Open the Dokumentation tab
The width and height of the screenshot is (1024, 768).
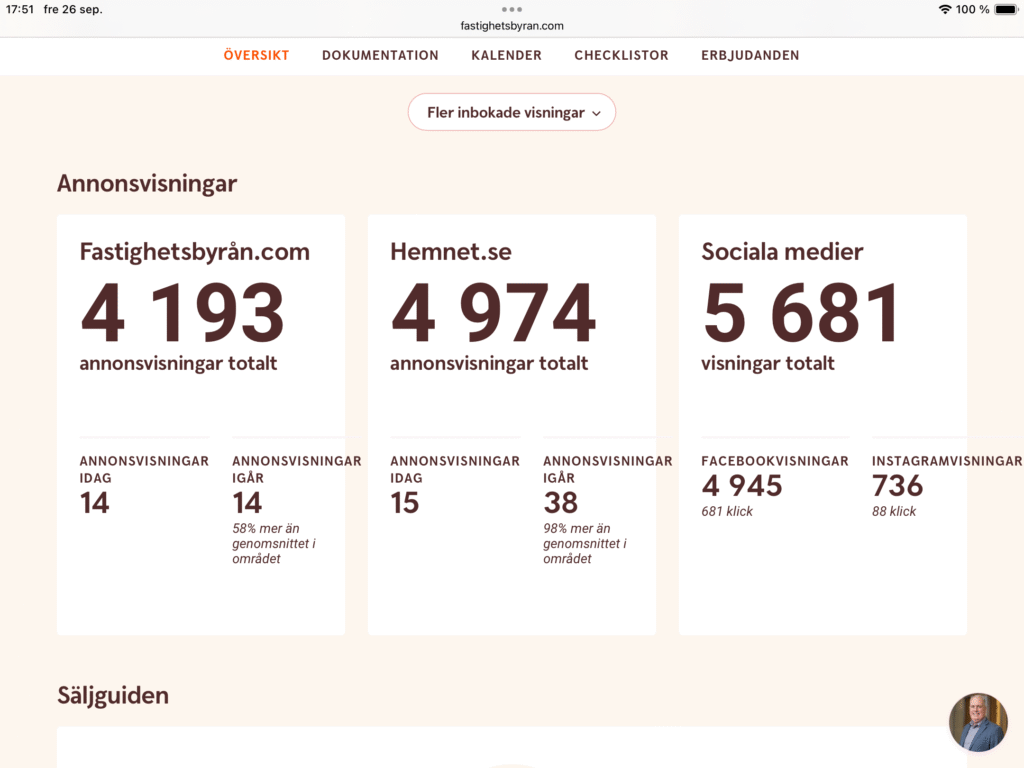click(x=380, y=55)
